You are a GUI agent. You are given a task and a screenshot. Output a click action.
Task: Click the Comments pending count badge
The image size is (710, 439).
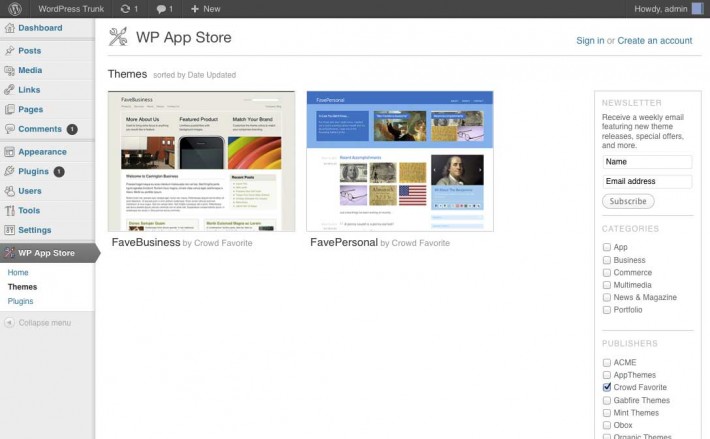(x=72, y=129)
